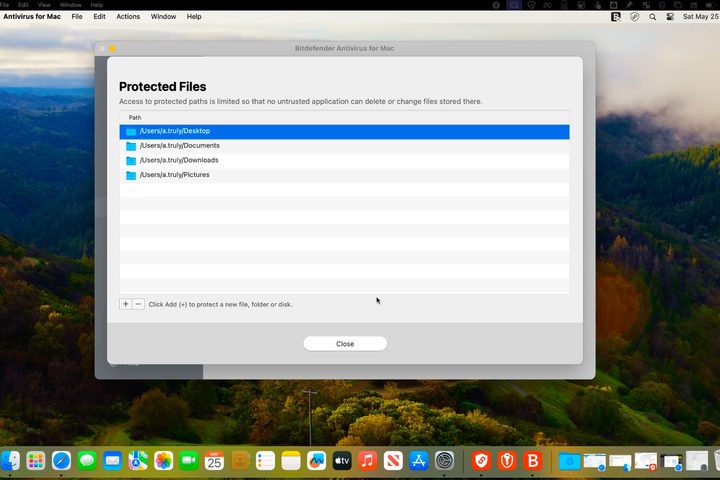
Task: Click the Add (+) button for protected paths
Action: (125, 304)
